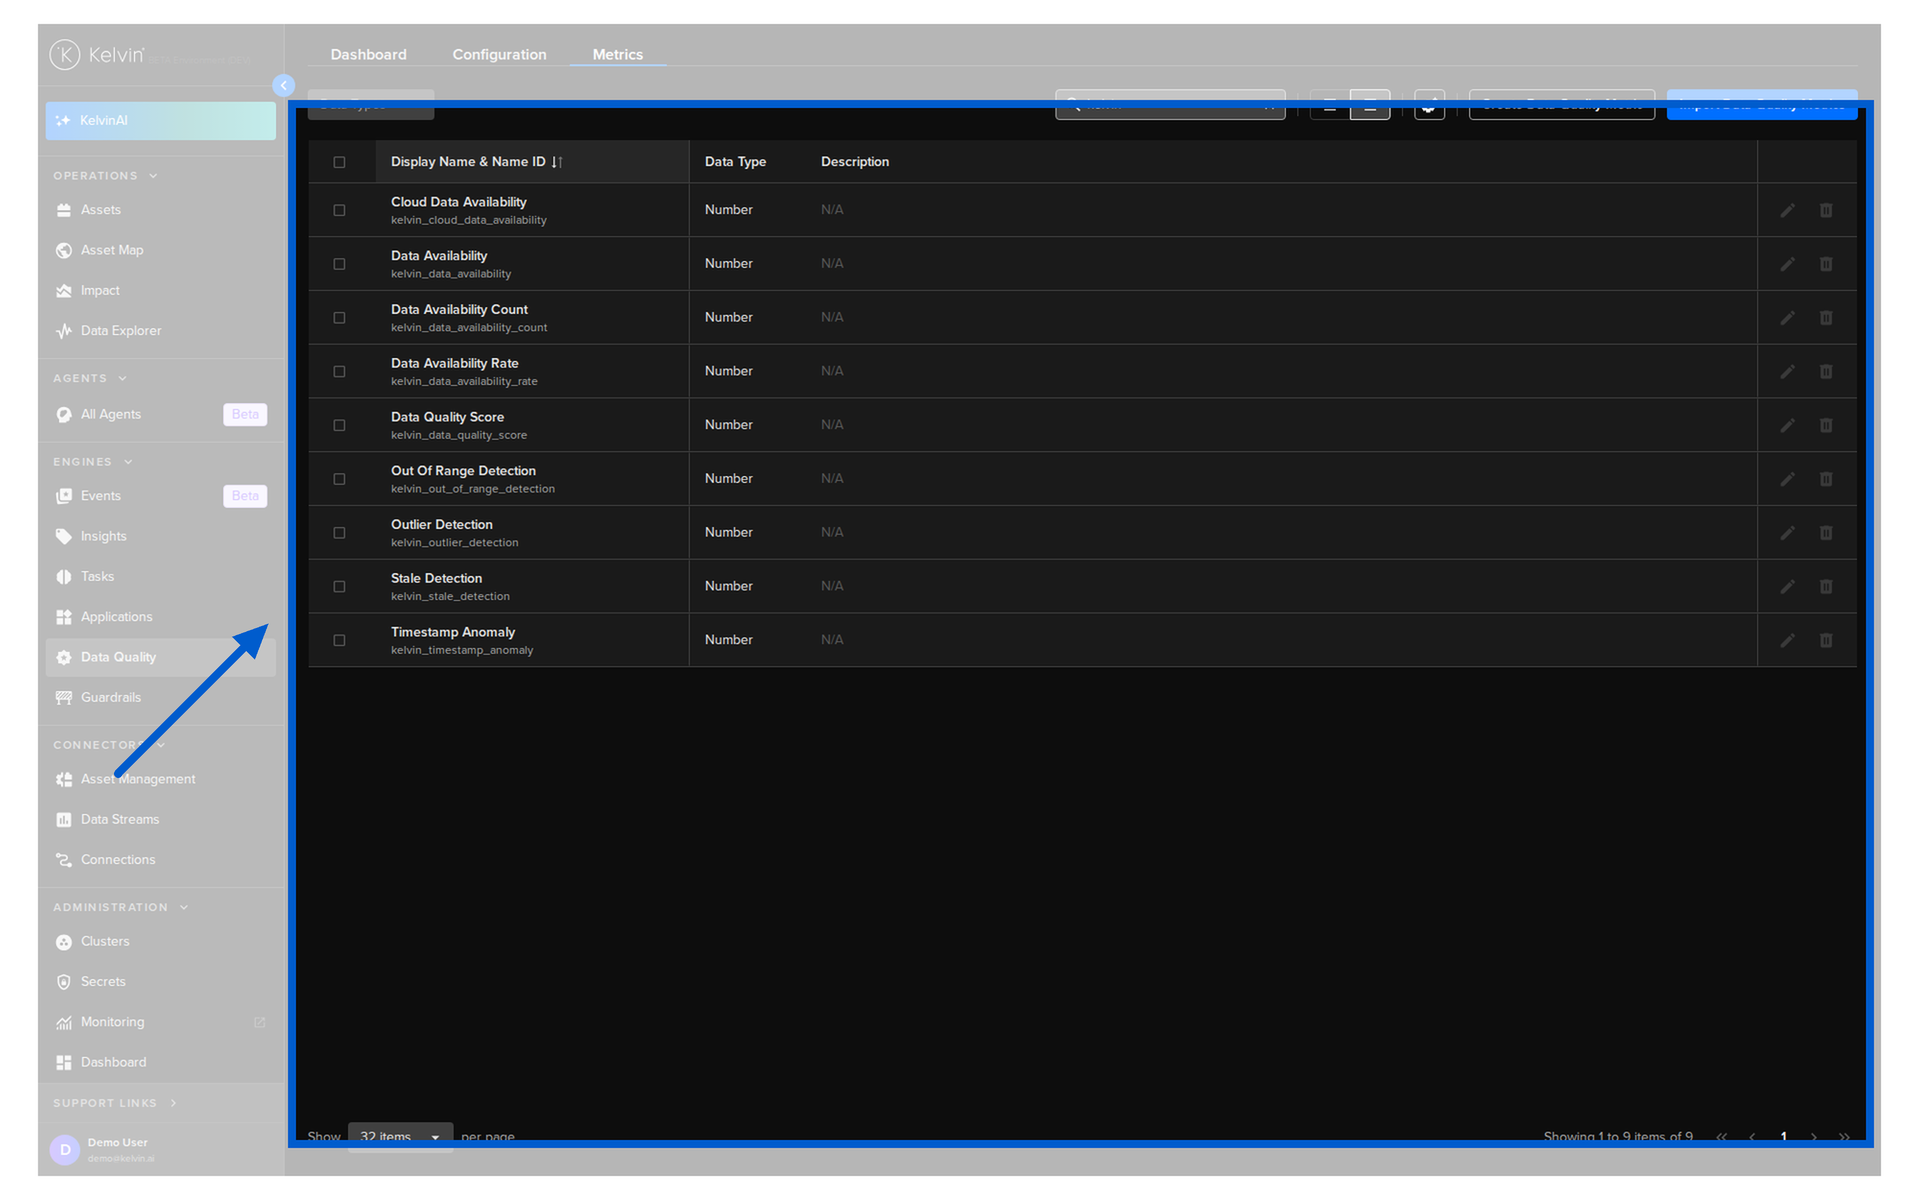Open Secrets page
The width and height of the screenshot is (1920, 1200).
(160, 982)
